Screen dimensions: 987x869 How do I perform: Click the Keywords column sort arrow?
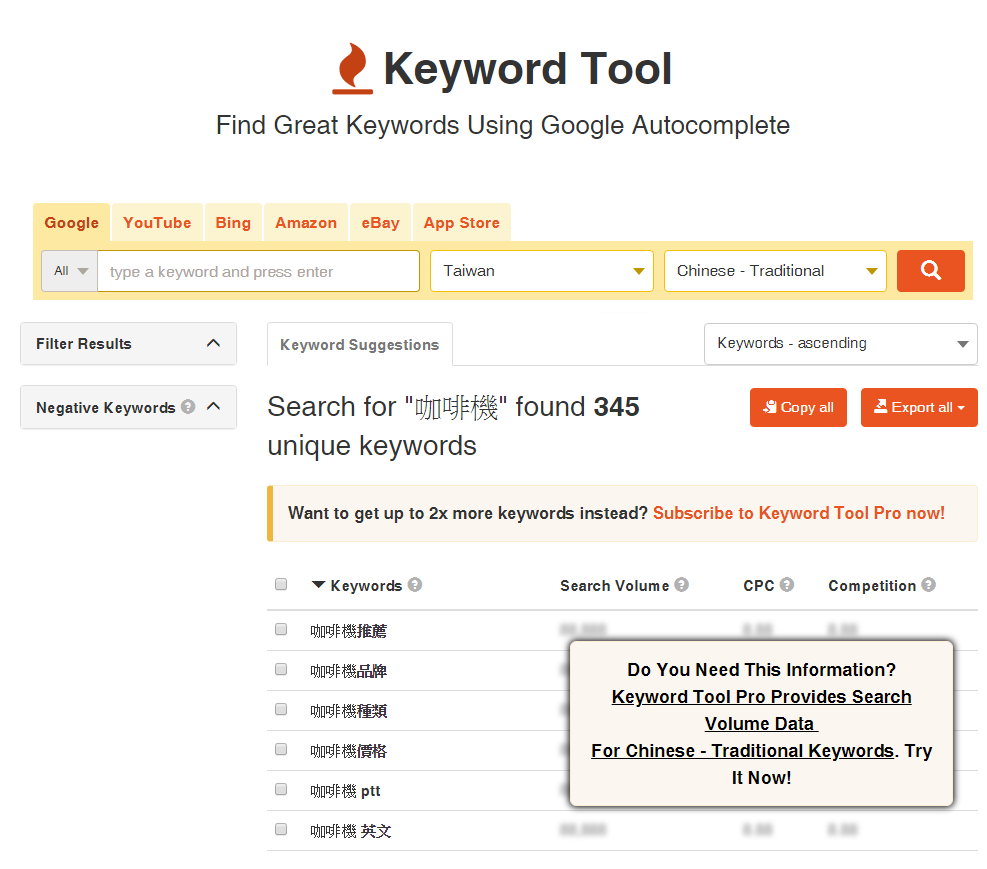pyautogui.click(x=319, y=585)
